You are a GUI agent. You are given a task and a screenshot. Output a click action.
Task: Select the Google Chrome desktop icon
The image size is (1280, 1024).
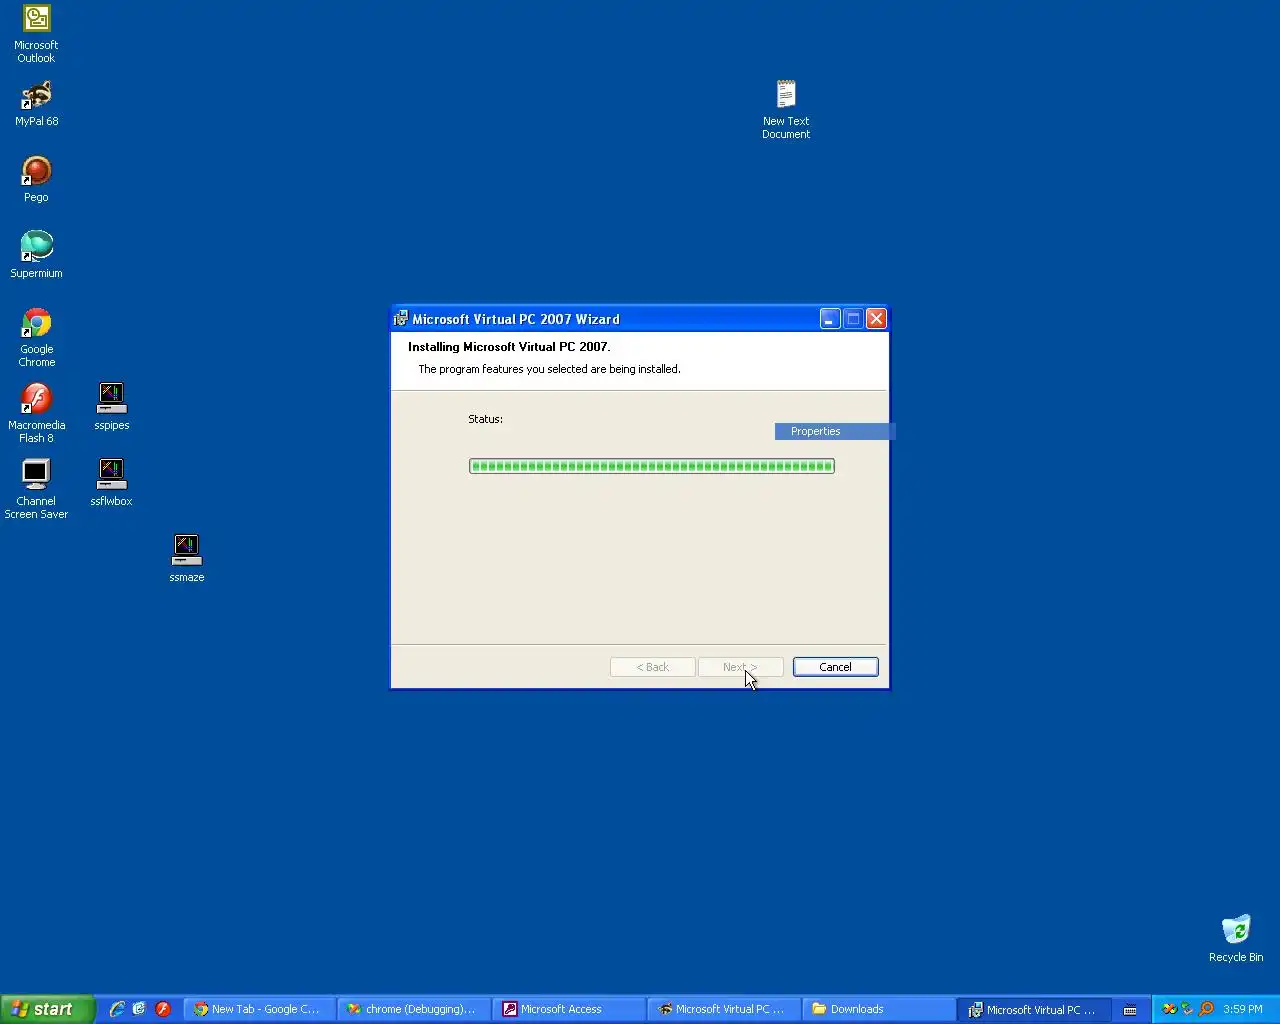(36, 338)
